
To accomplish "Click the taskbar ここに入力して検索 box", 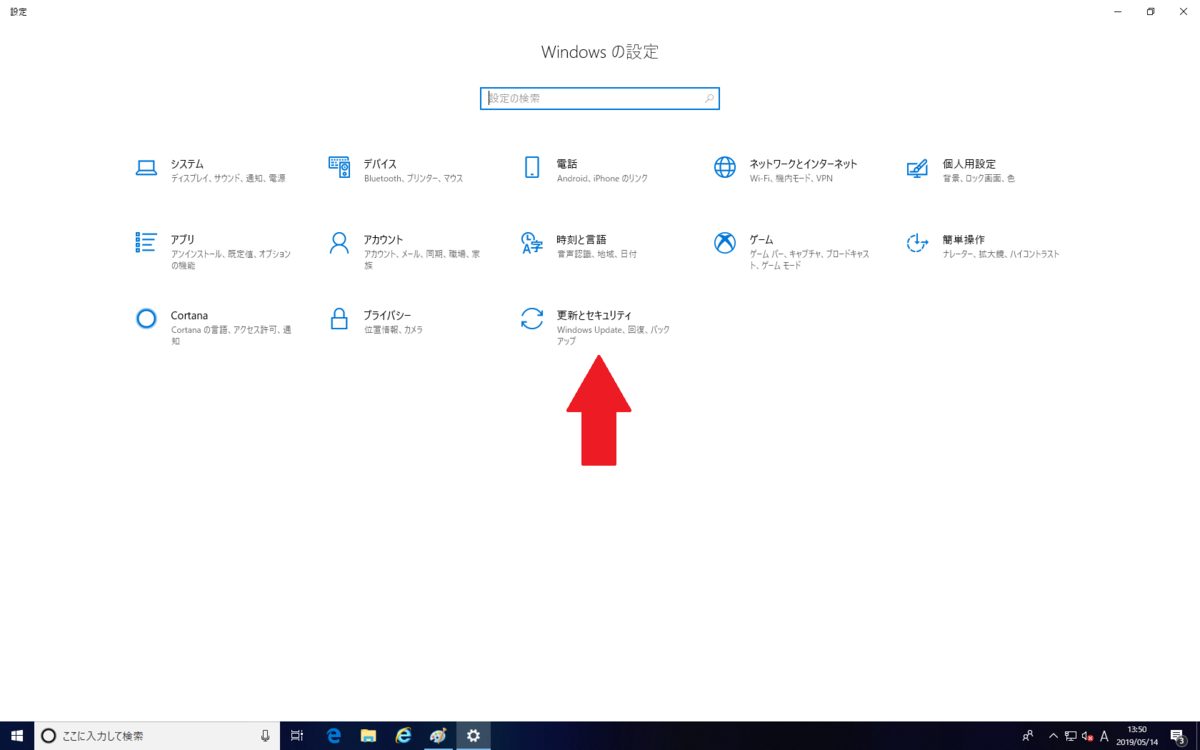I will coord(158,736).
